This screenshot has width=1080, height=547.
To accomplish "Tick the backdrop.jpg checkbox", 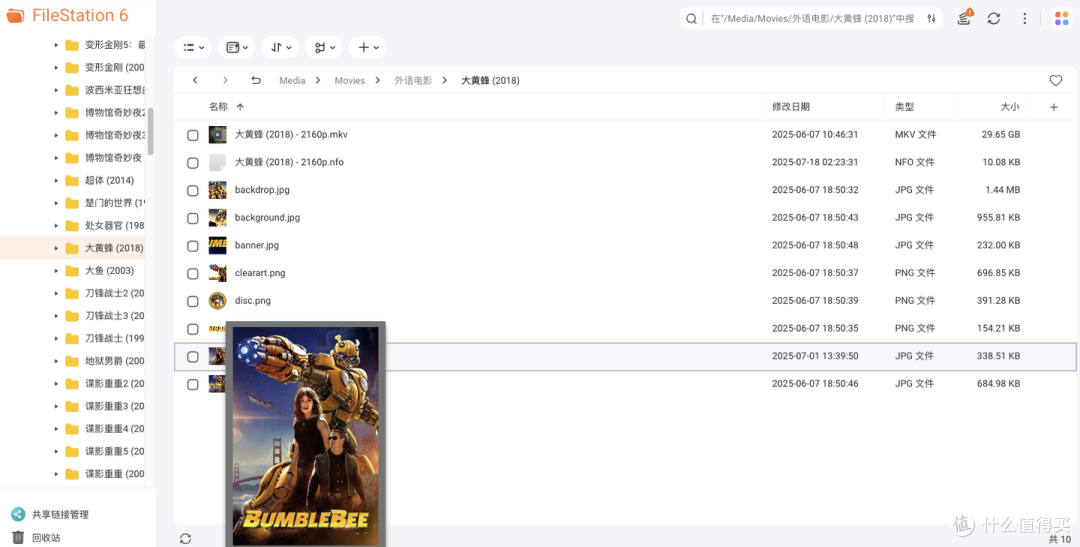I will tap(193, 190).
